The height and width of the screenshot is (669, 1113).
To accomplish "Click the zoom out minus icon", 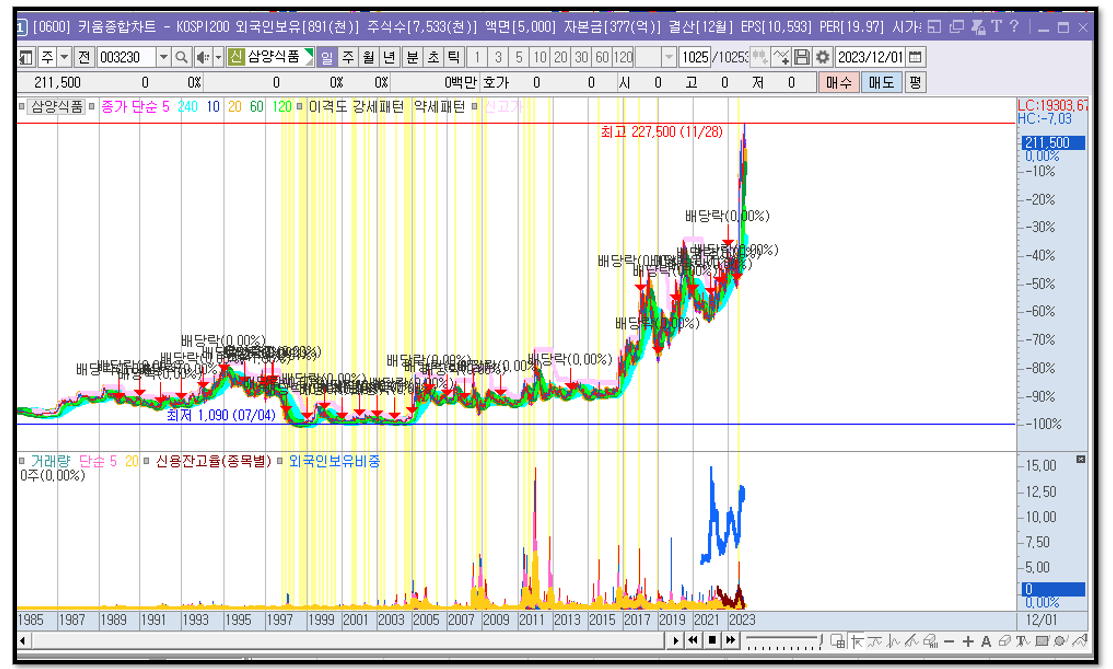I will (x=949, y=641).
